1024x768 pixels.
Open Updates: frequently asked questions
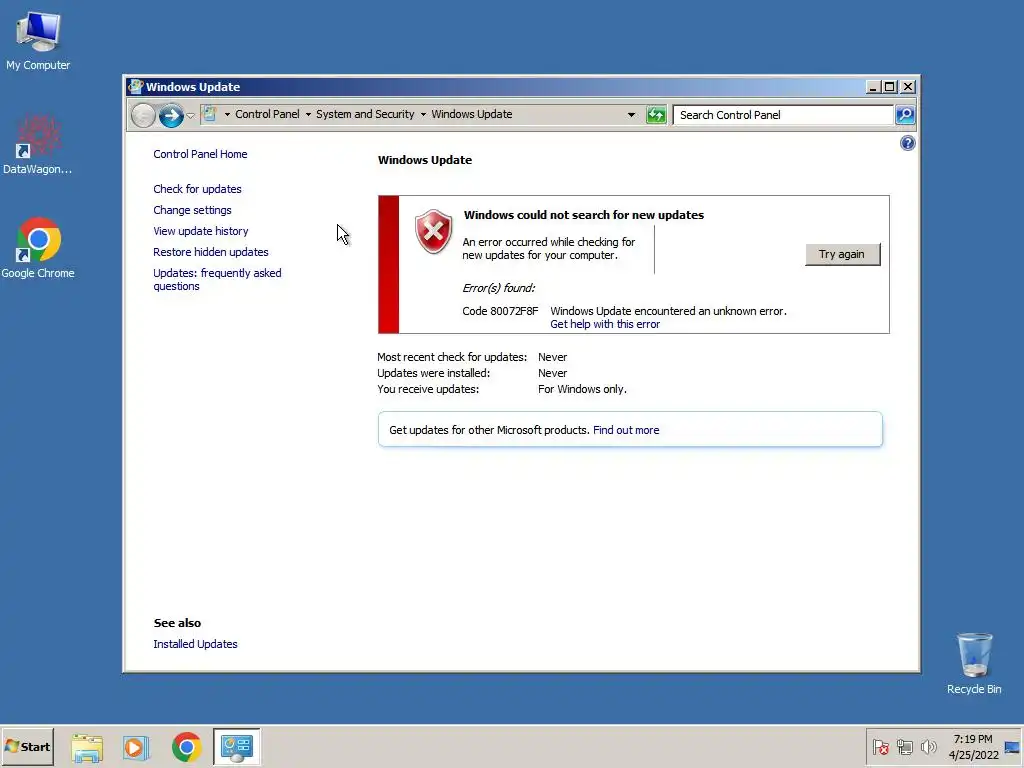point(217,280)
